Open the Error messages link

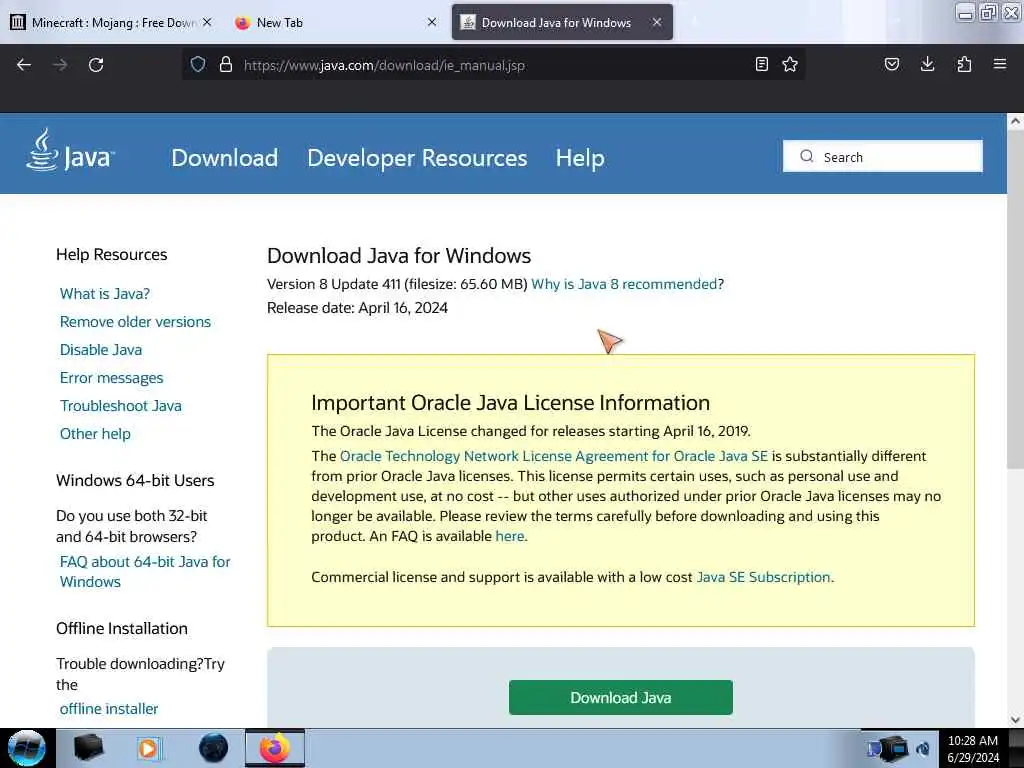(x=112, y=378)
